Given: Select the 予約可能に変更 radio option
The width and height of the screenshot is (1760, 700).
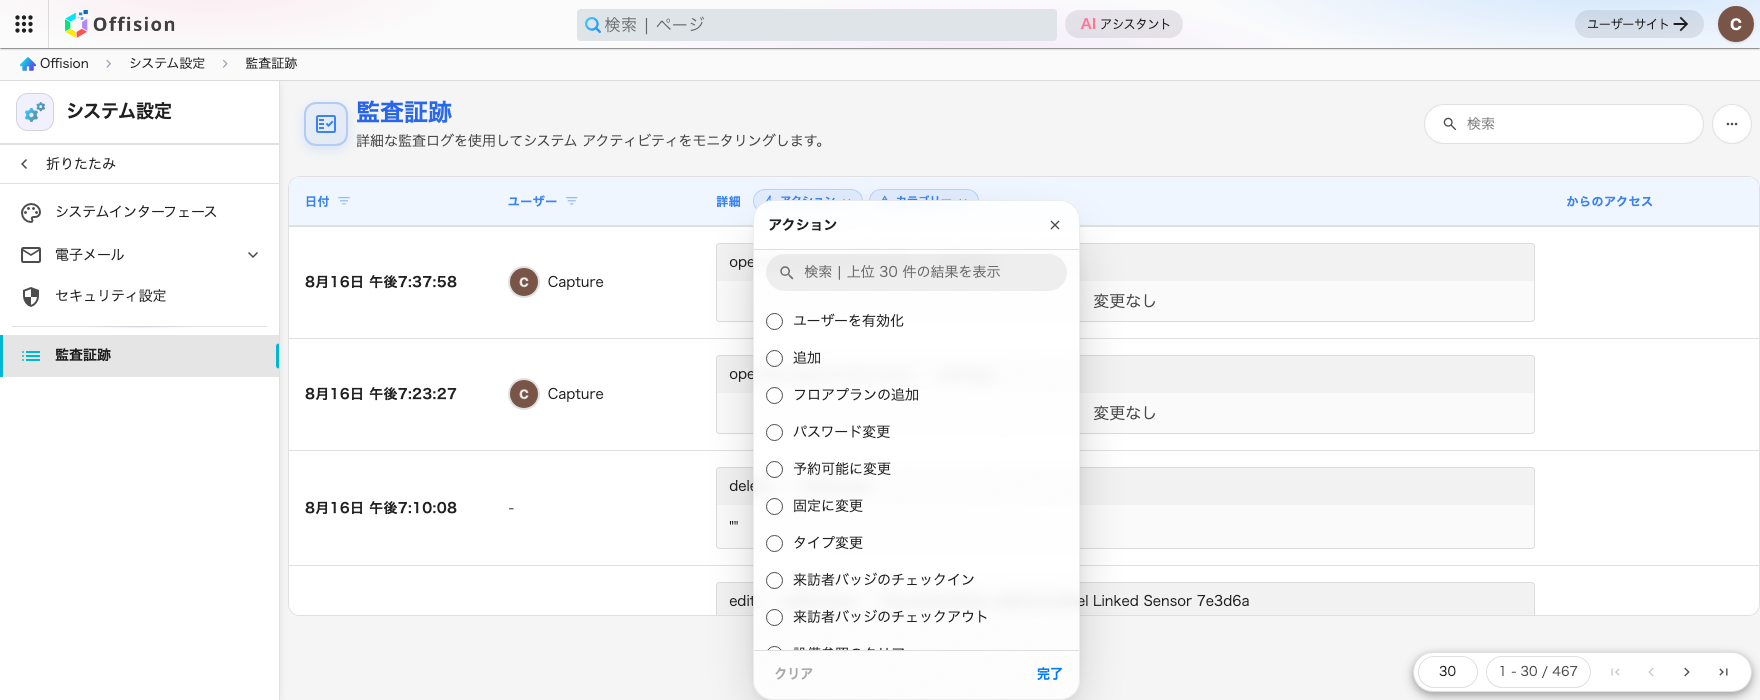Looking at the screenshot, I should (x=774, y=469).
